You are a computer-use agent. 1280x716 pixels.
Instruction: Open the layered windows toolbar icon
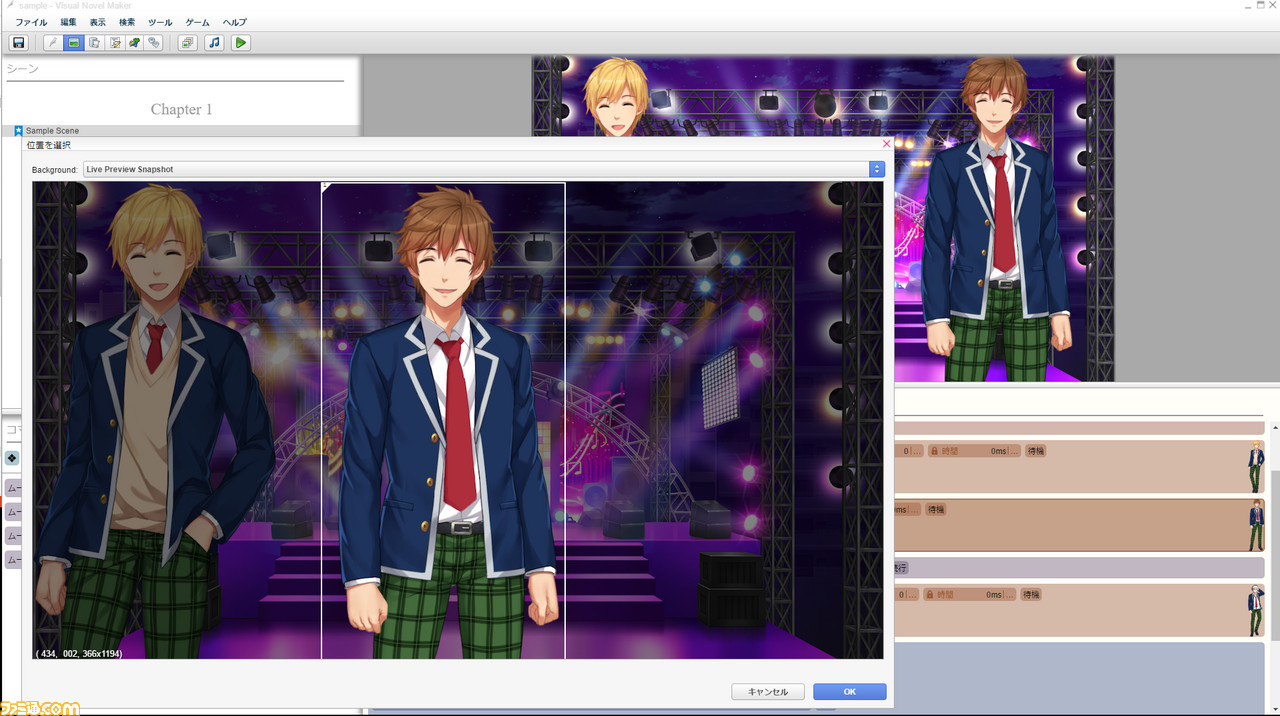pos(187,43)
